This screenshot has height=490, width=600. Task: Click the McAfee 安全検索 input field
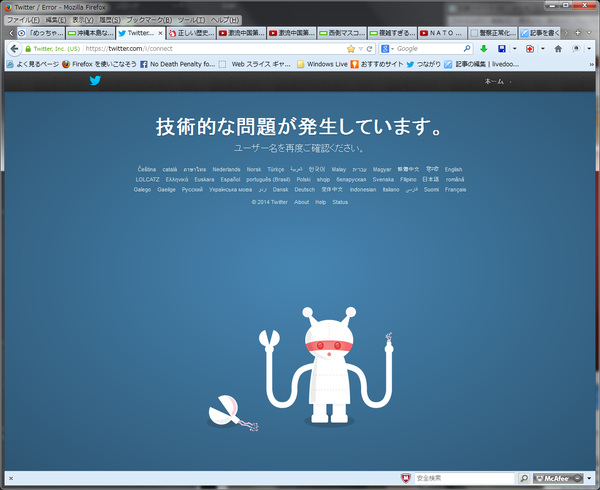click(464, 478)
